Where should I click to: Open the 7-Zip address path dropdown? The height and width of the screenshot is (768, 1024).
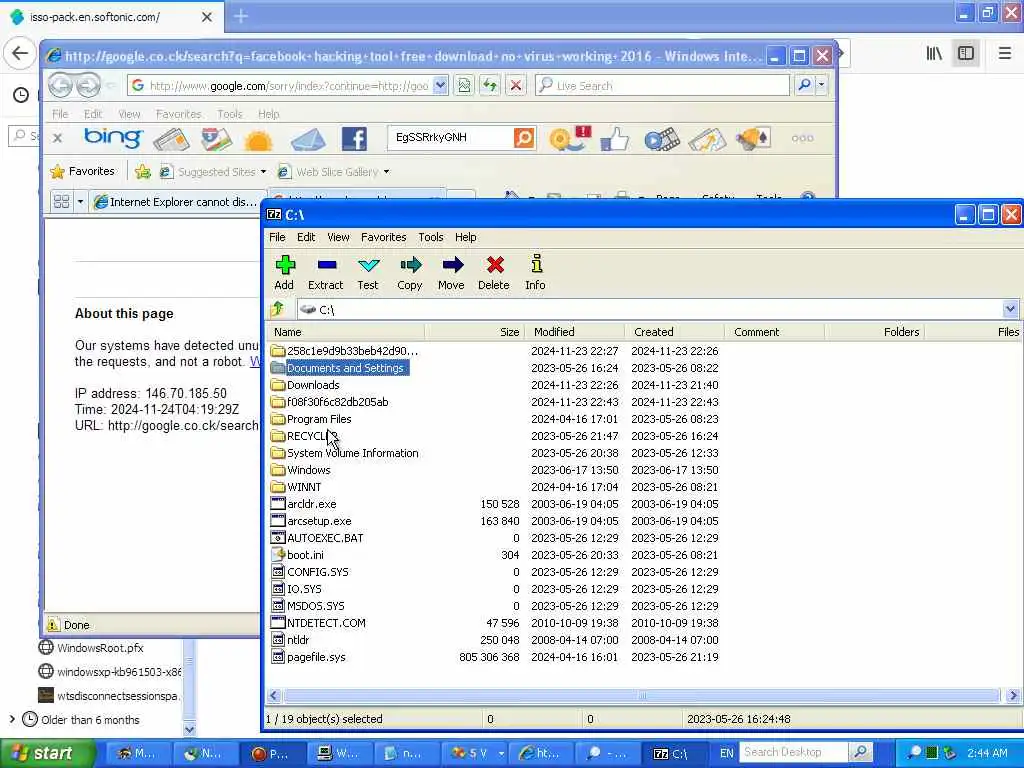(x=1010, y=309)
